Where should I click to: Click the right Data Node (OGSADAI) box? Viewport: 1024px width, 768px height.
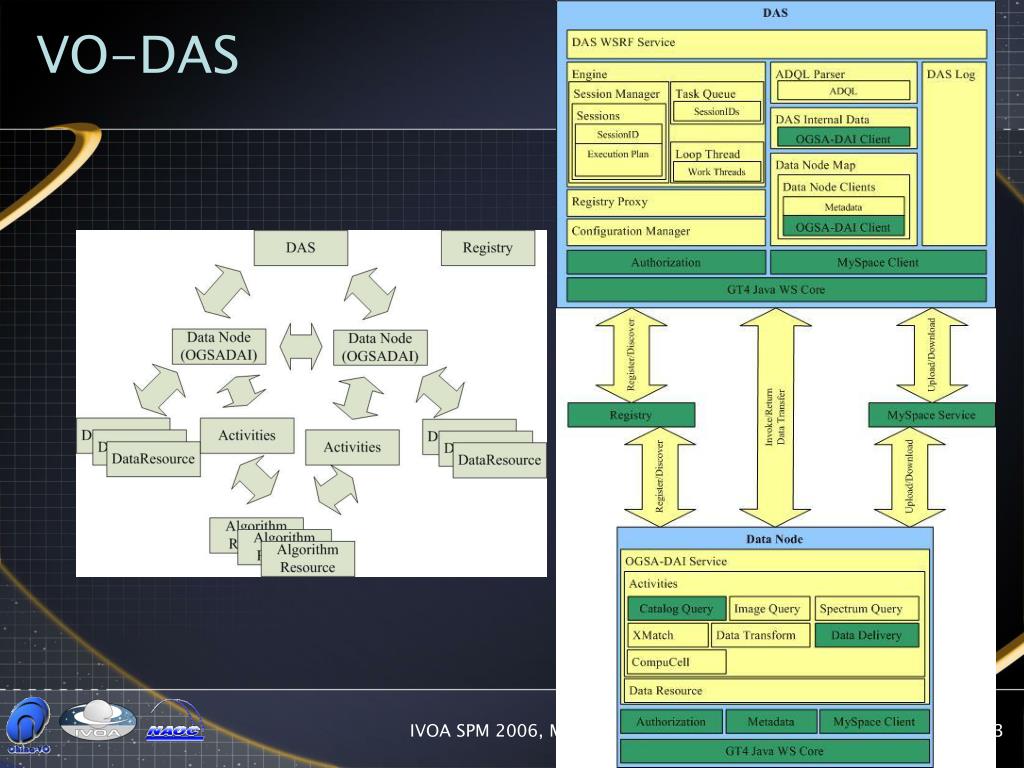[380, 347]
